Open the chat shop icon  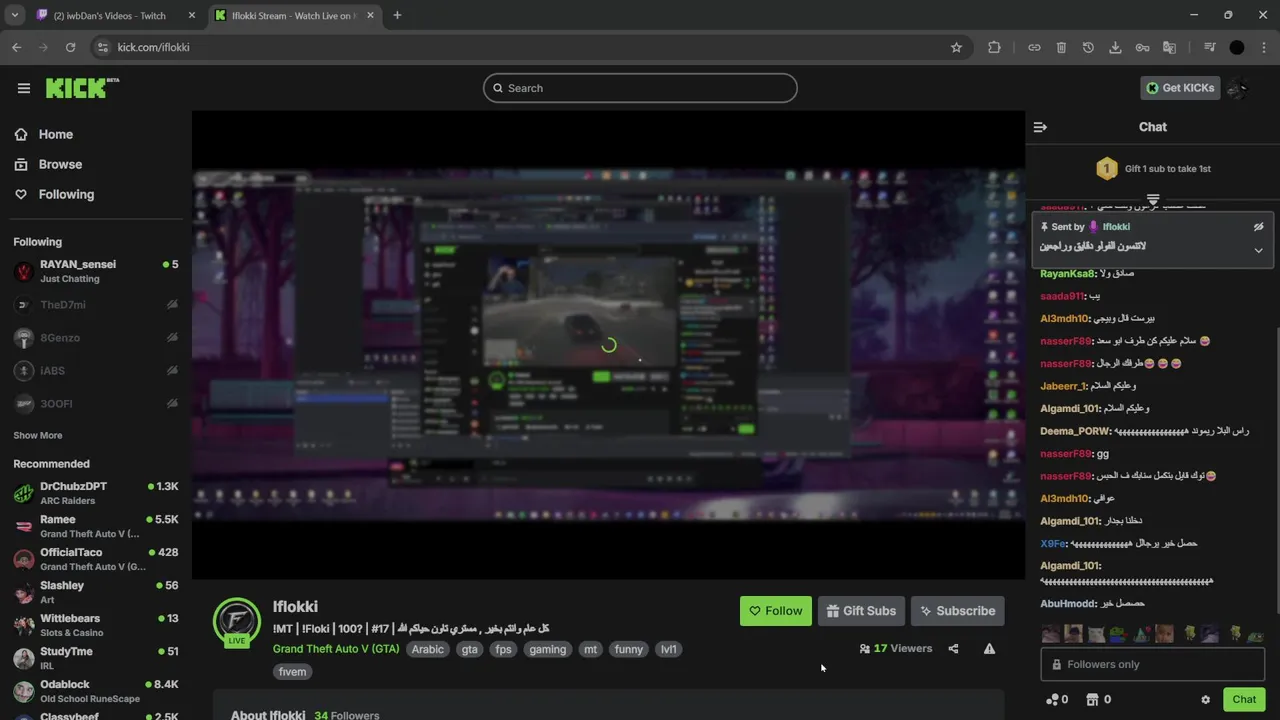pos(1093,700)
